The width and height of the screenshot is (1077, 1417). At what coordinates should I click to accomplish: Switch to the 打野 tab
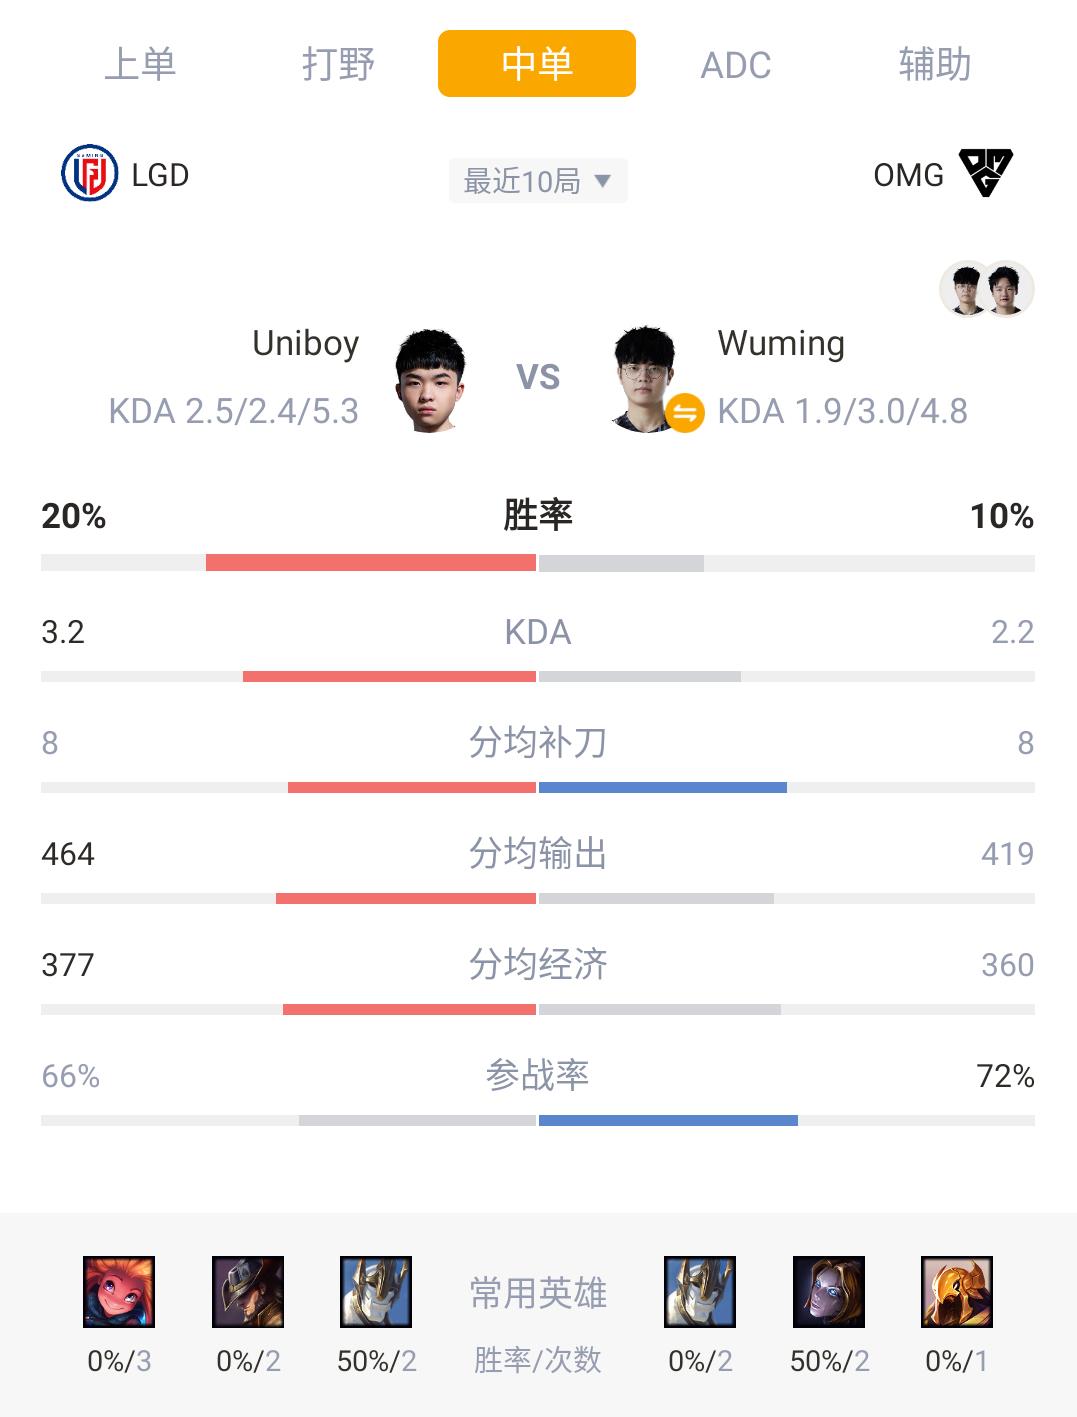tap(338, 64)
